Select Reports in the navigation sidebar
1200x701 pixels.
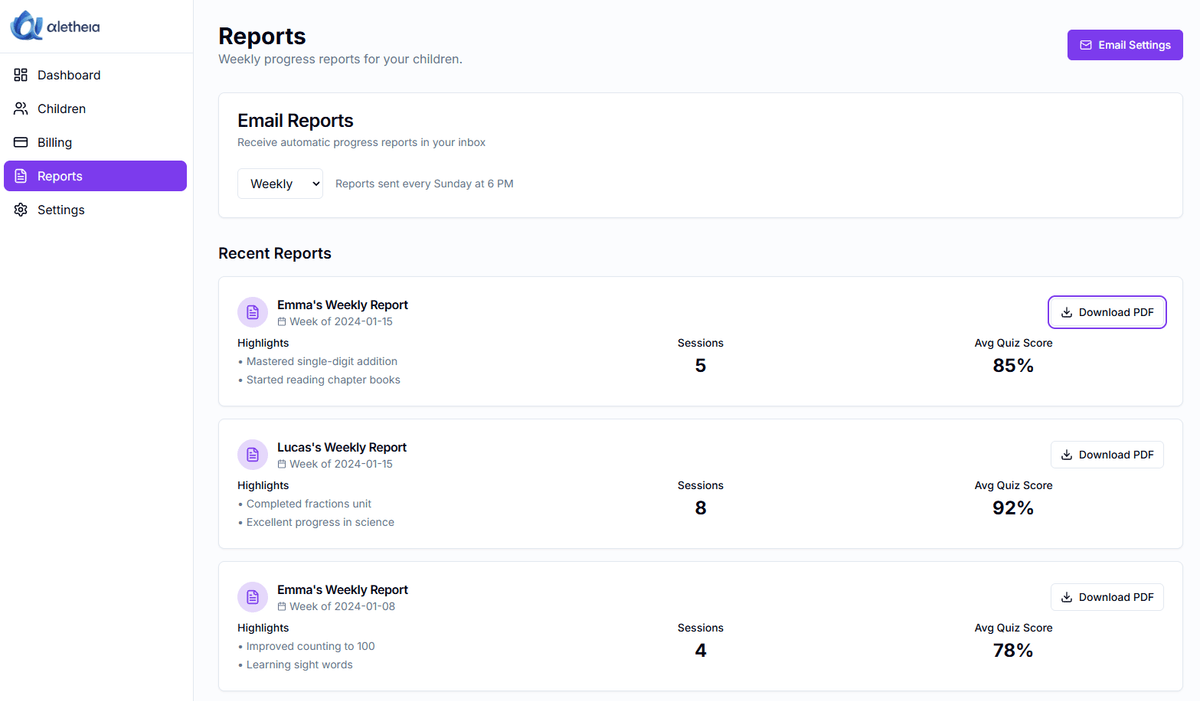coord(61,176)
